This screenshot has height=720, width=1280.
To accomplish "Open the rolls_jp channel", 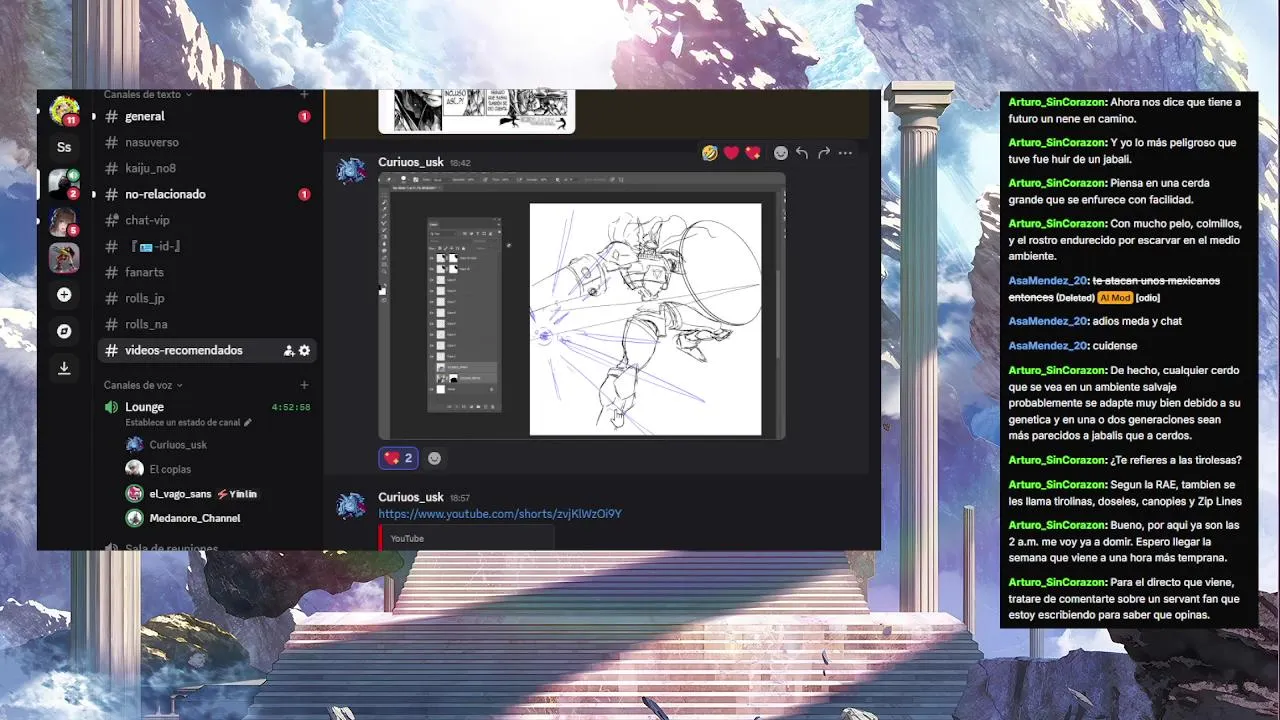I will pos(207,298).
